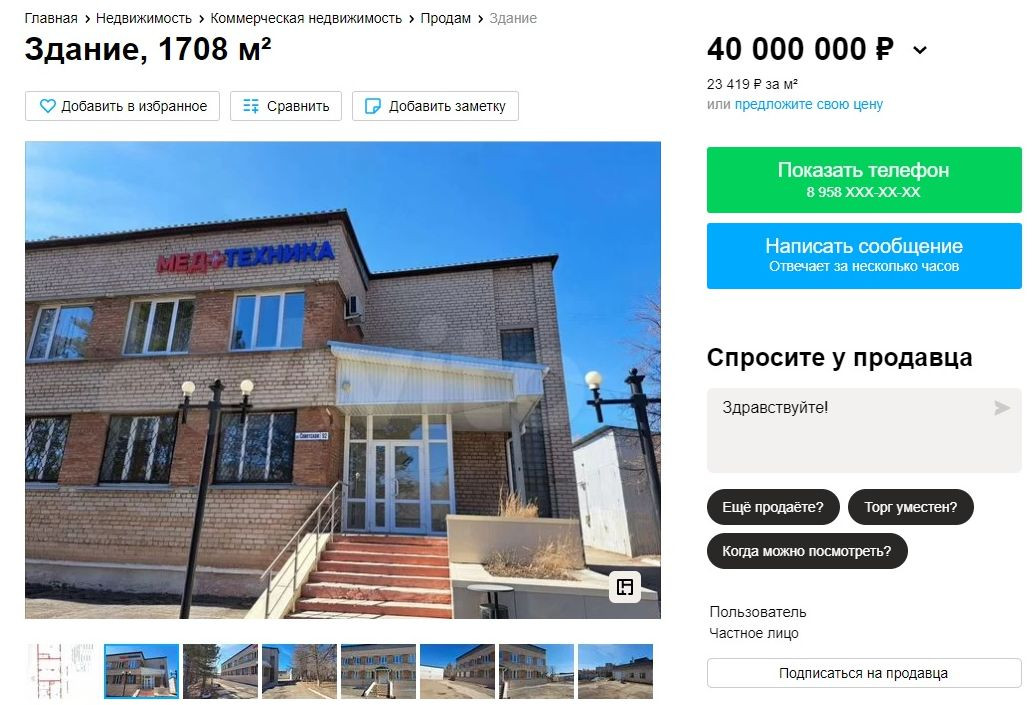
Task: Select Когда можно посмотреть? question
Action: 807,551
